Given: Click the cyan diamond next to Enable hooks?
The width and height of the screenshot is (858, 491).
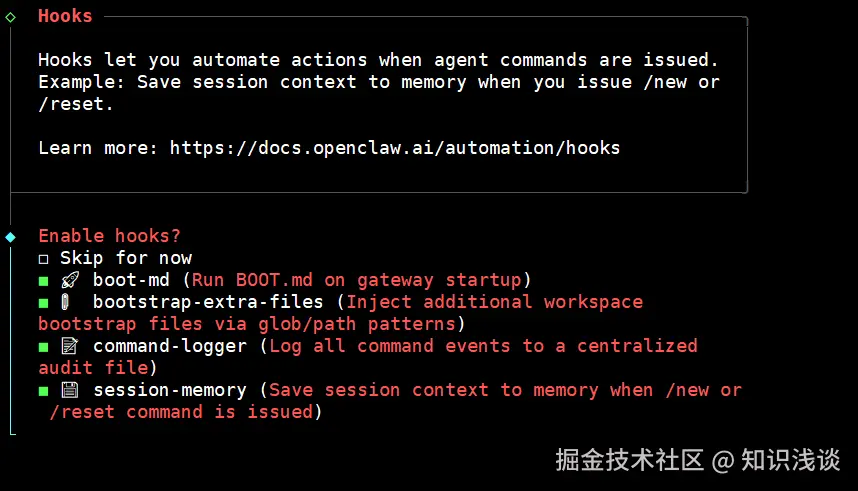Looking at the screenshot, I should click(11, 237).
